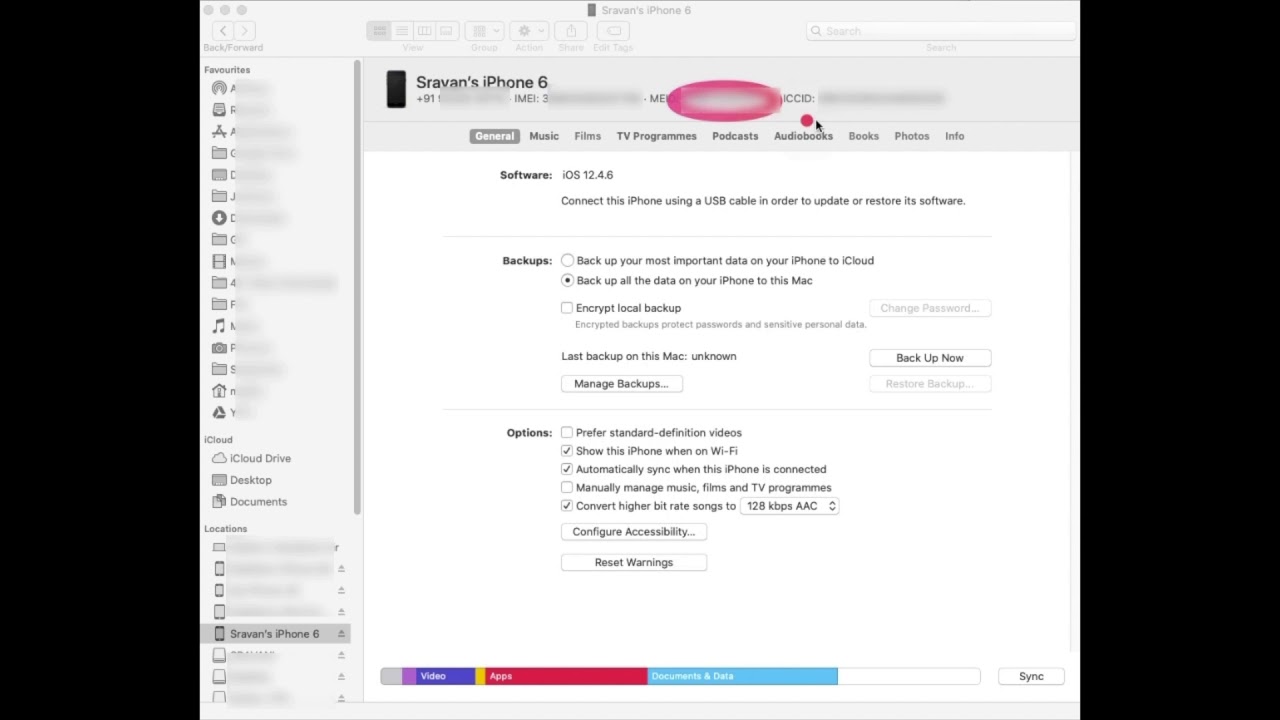The image size is (1280, 720).
Task: Enable Manually manage music, films, TV programmes
Action: pos(567,488)
